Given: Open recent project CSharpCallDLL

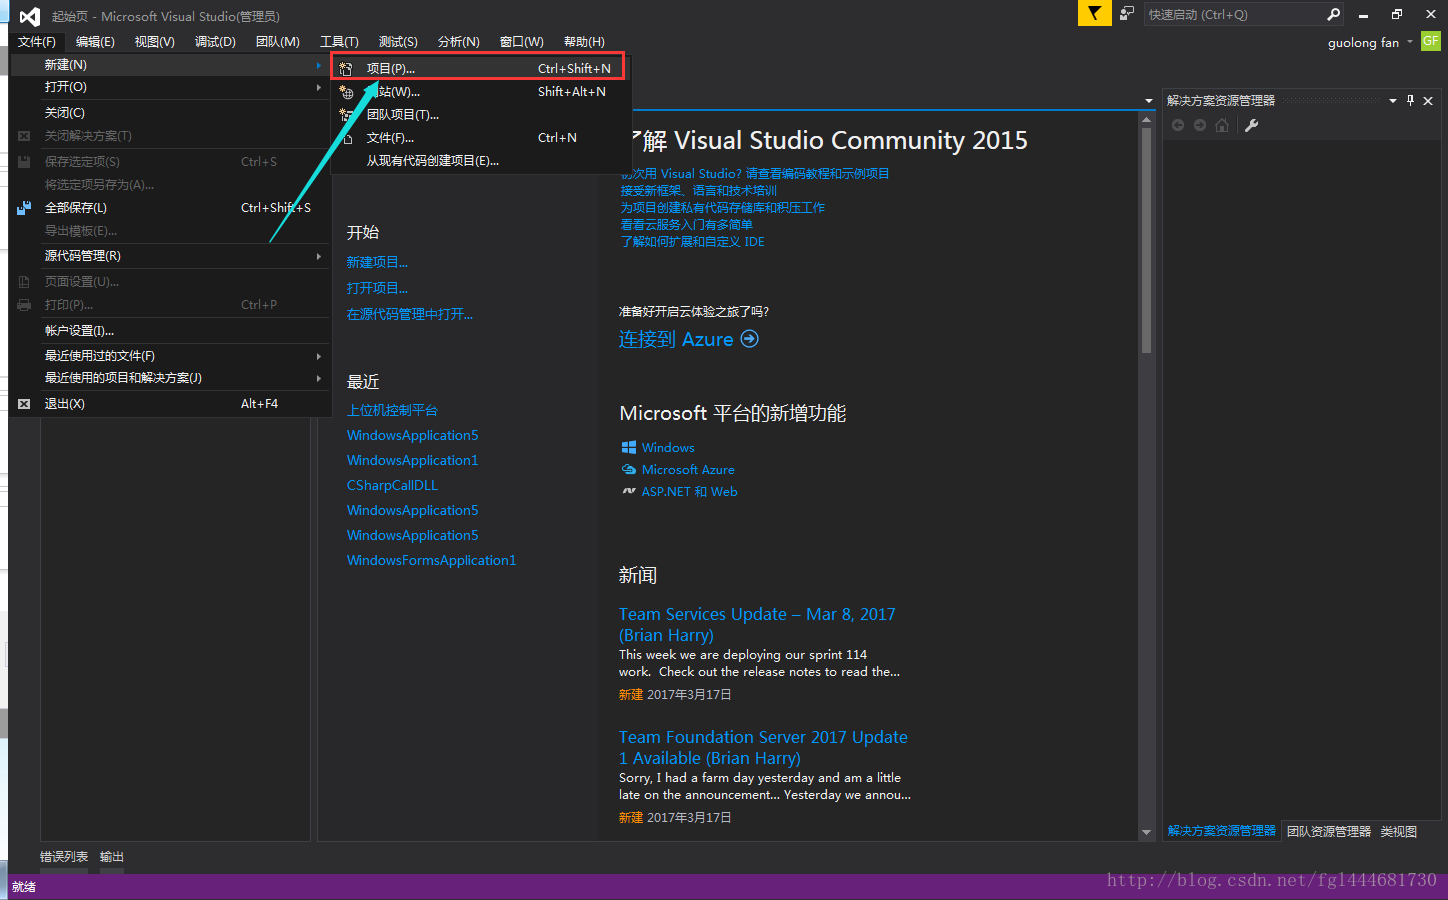Looking at the screenshot, I should (x=392, y=485).
